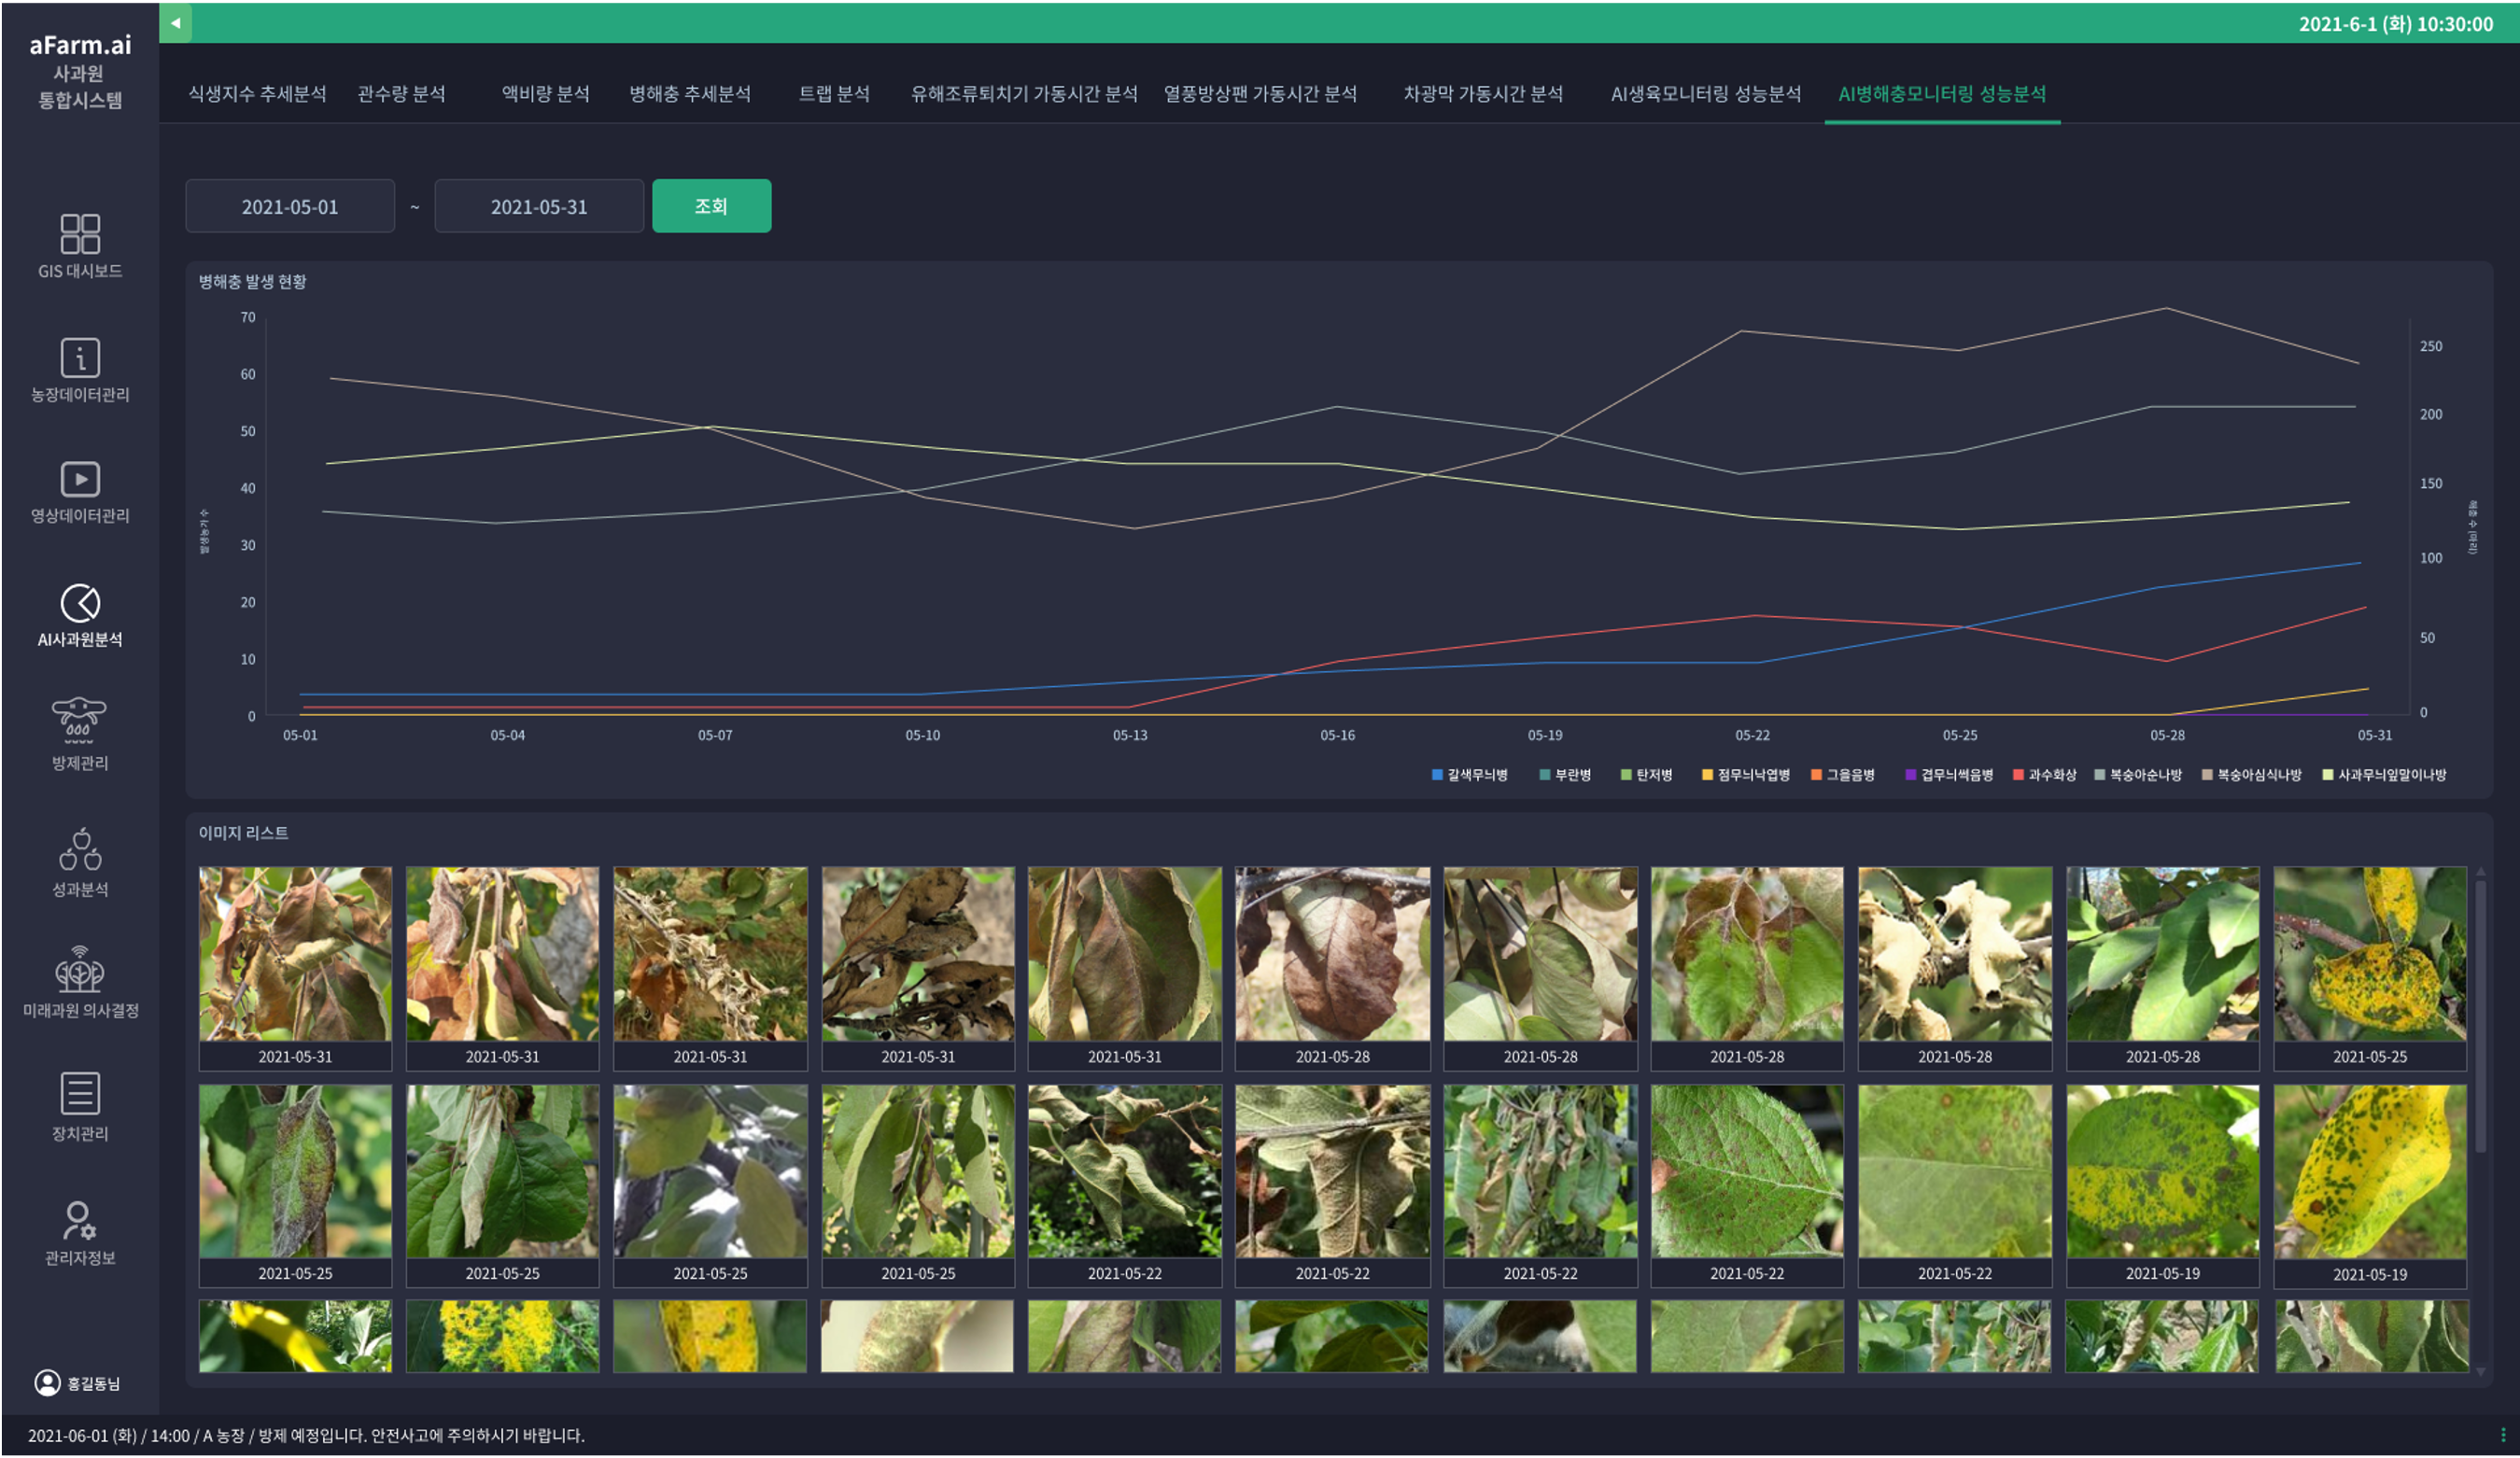2520x1458 pixels.
Task: Open end date field 2021-05-31
Action: coord(539,206)
